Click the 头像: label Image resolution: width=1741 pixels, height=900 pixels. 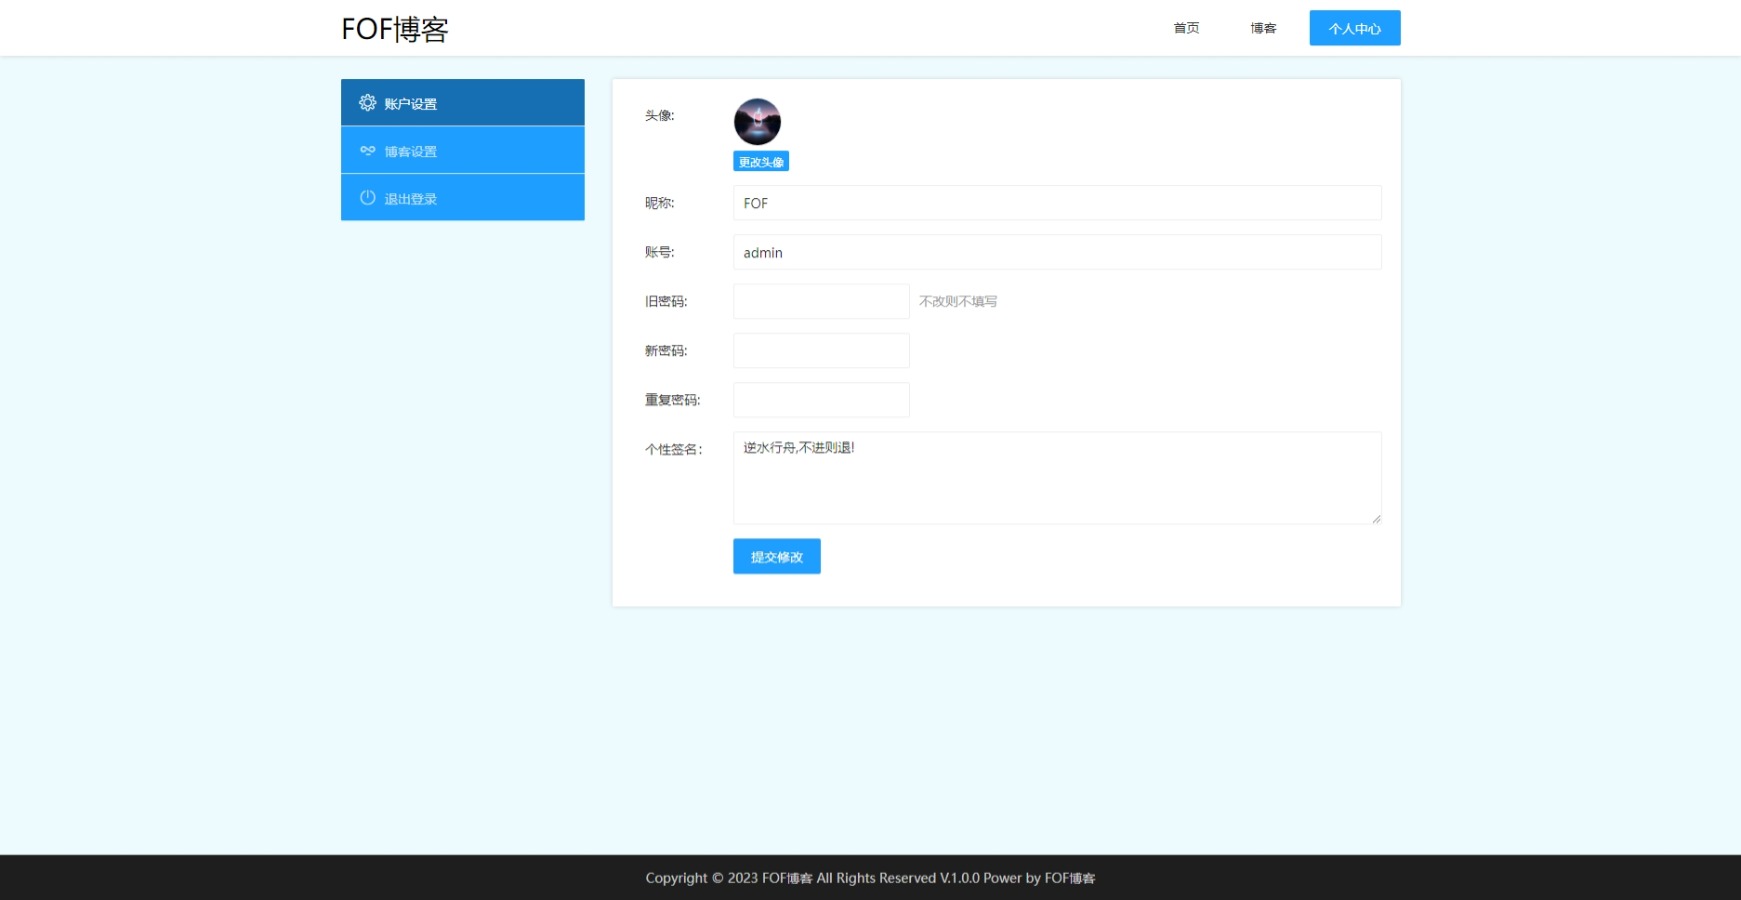(x=659, y=116)
